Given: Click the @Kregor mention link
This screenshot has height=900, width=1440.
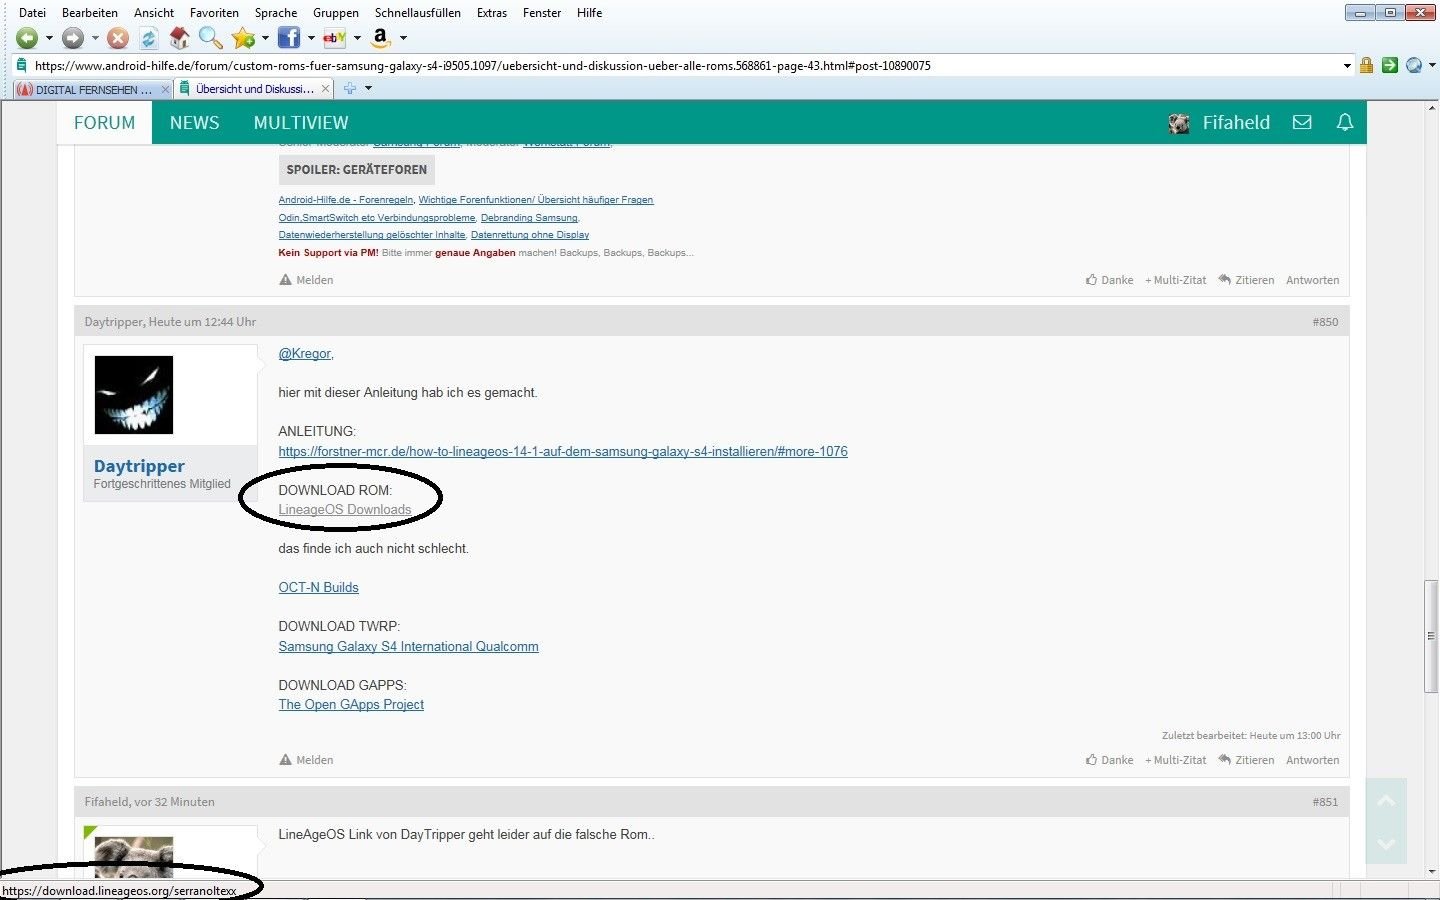Looking at the screenshot, I should pos(304,353).
